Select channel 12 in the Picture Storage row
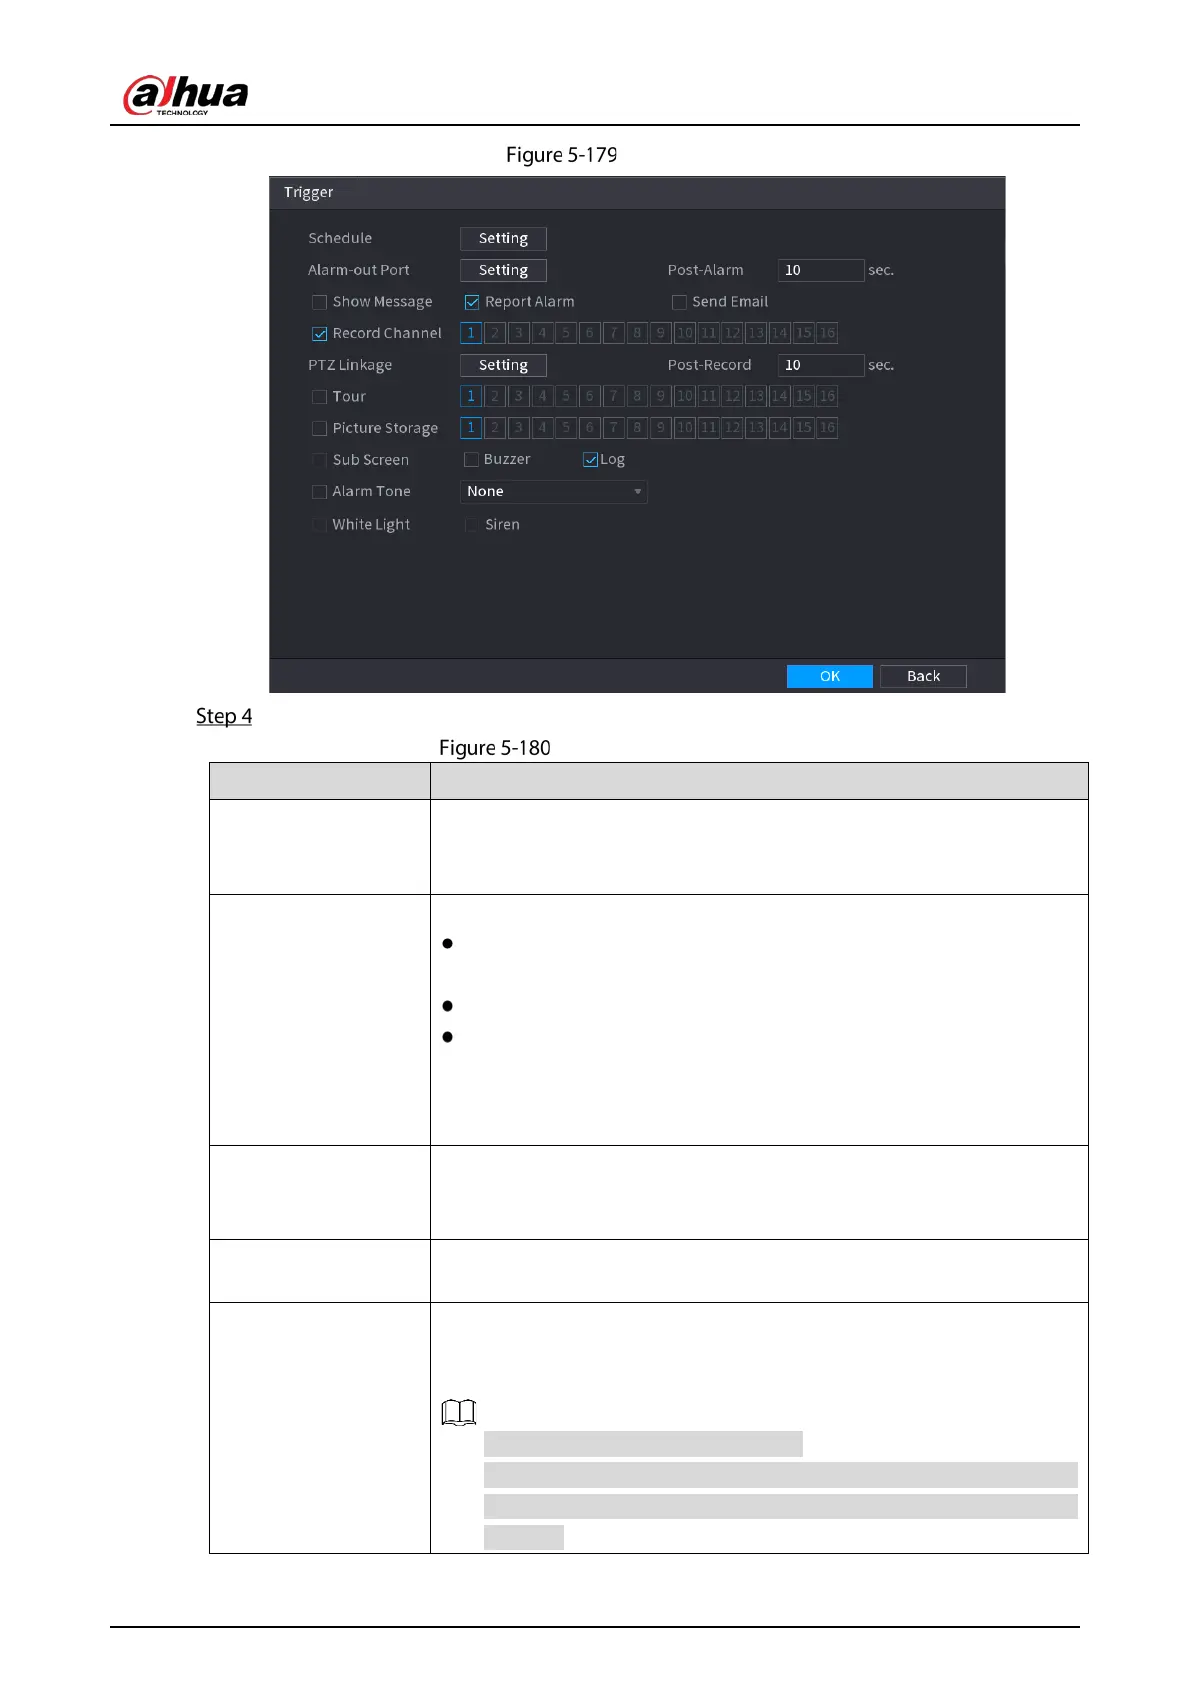 point(732,428)
